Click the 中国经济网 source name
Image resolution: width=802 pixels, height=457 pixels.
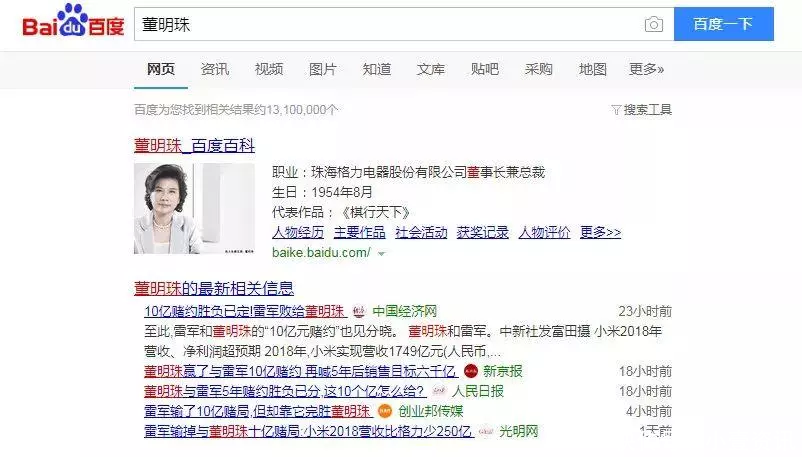pos(405,311)
